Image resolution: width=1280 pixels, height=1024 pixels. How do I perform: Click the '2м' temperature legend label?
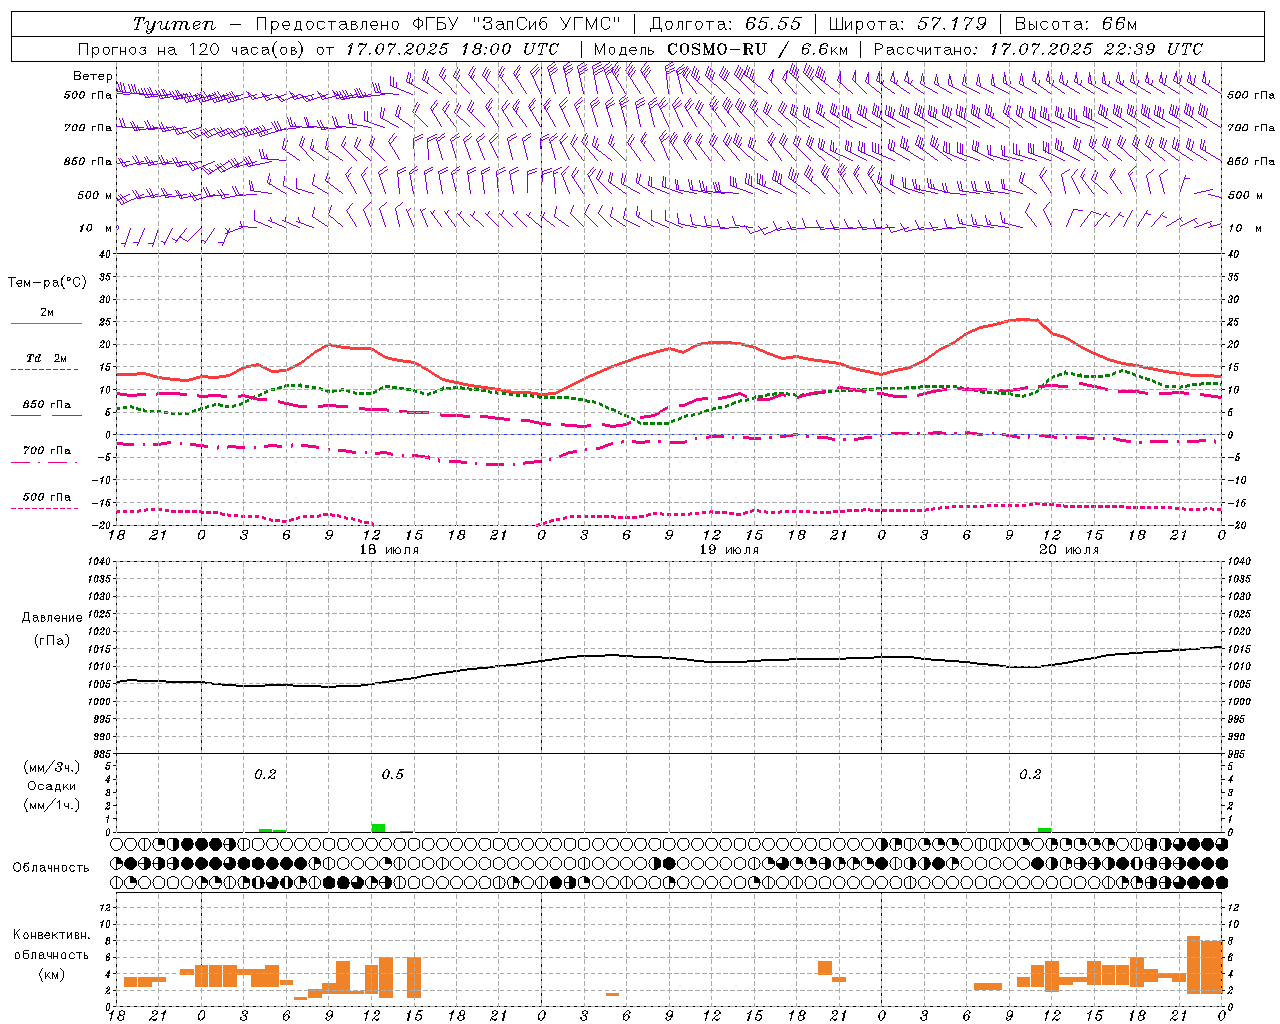[x=47, y=313]
